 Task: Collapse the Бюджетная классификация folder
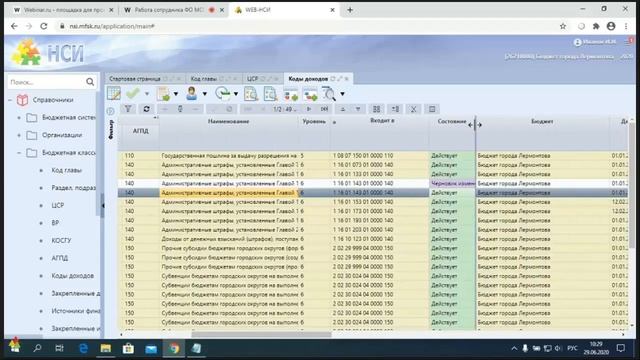coord(19,153)
